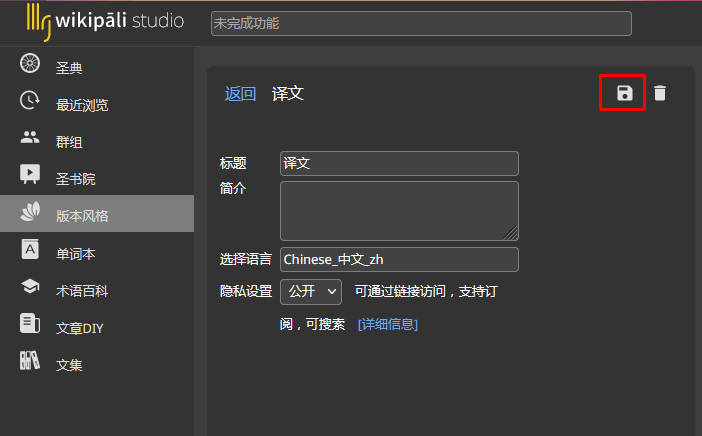Image resolution: width=702 pixels, height=436 pixels.
Task: Click the letter A book icon beside 单词本
Action: click(x=30, y=249)
